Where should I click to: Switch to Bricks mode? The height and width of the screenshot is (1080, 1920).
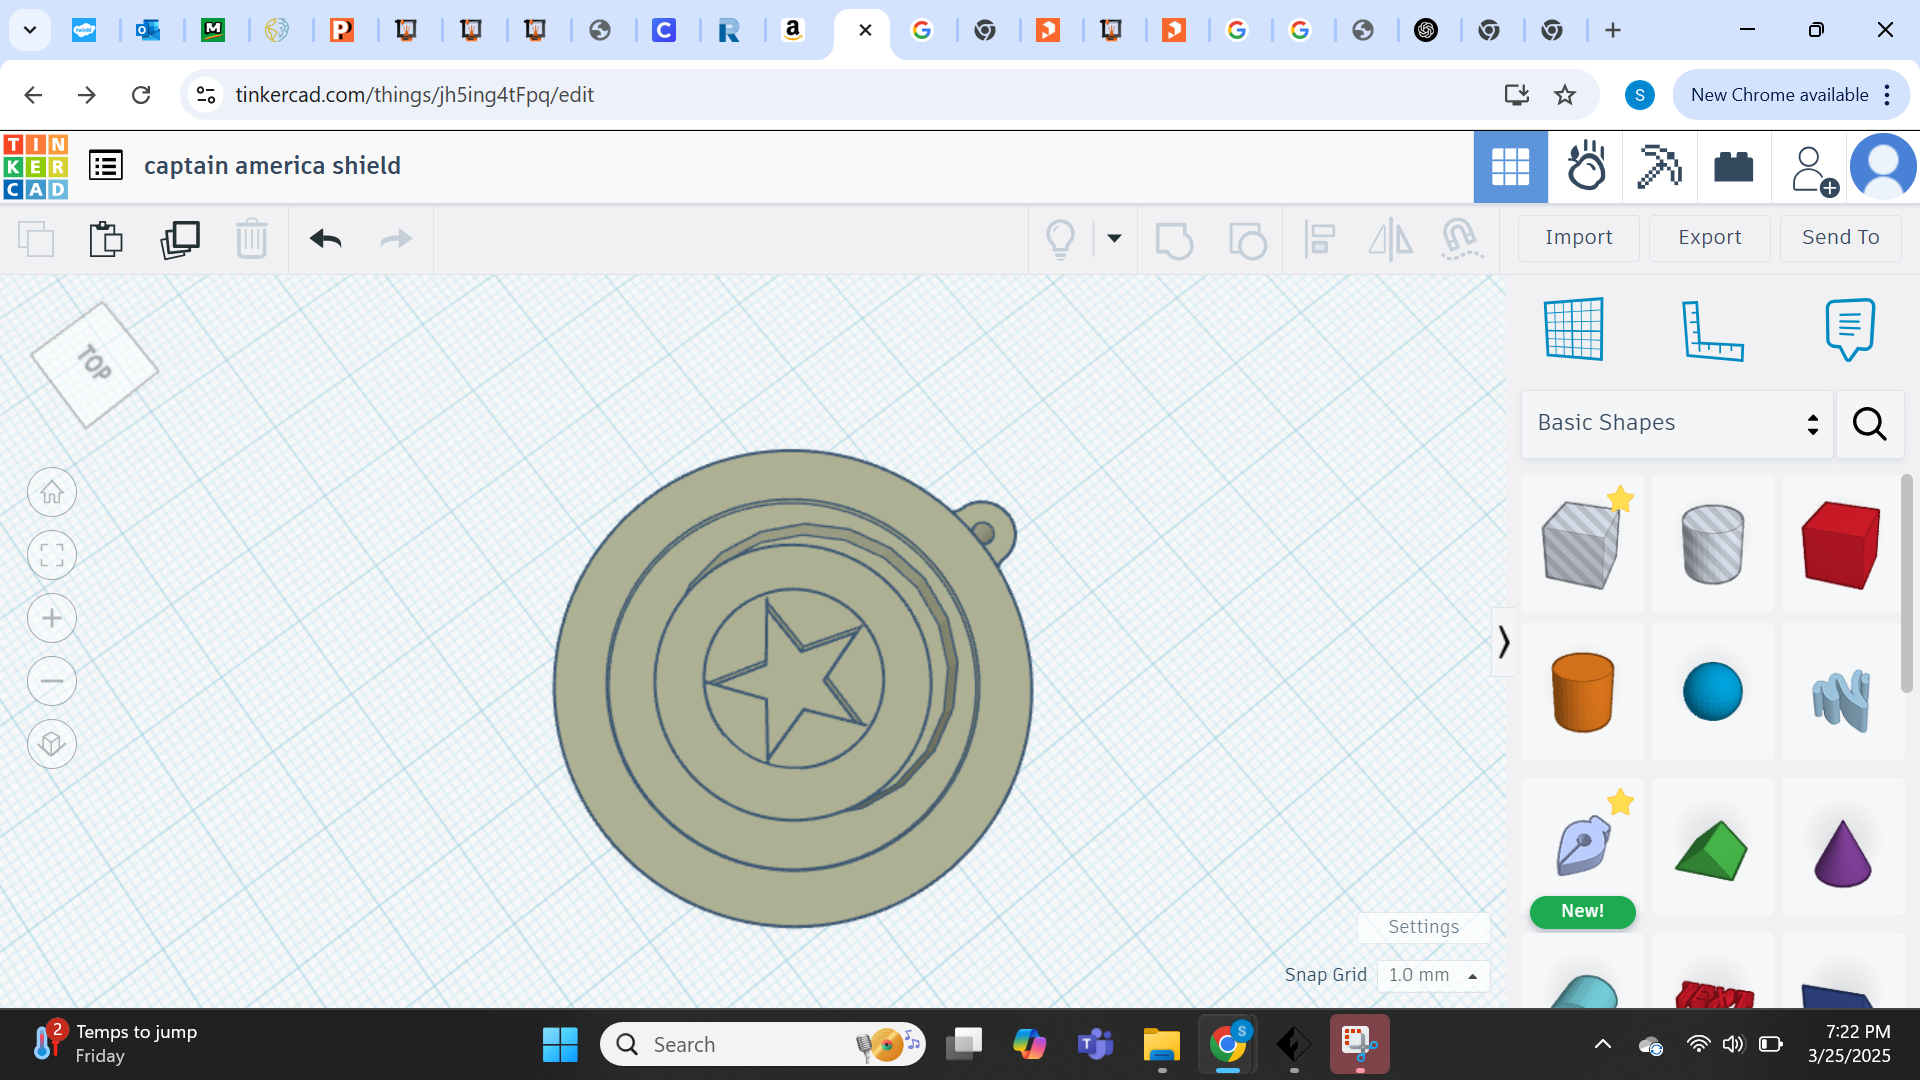click(1733, 167)
